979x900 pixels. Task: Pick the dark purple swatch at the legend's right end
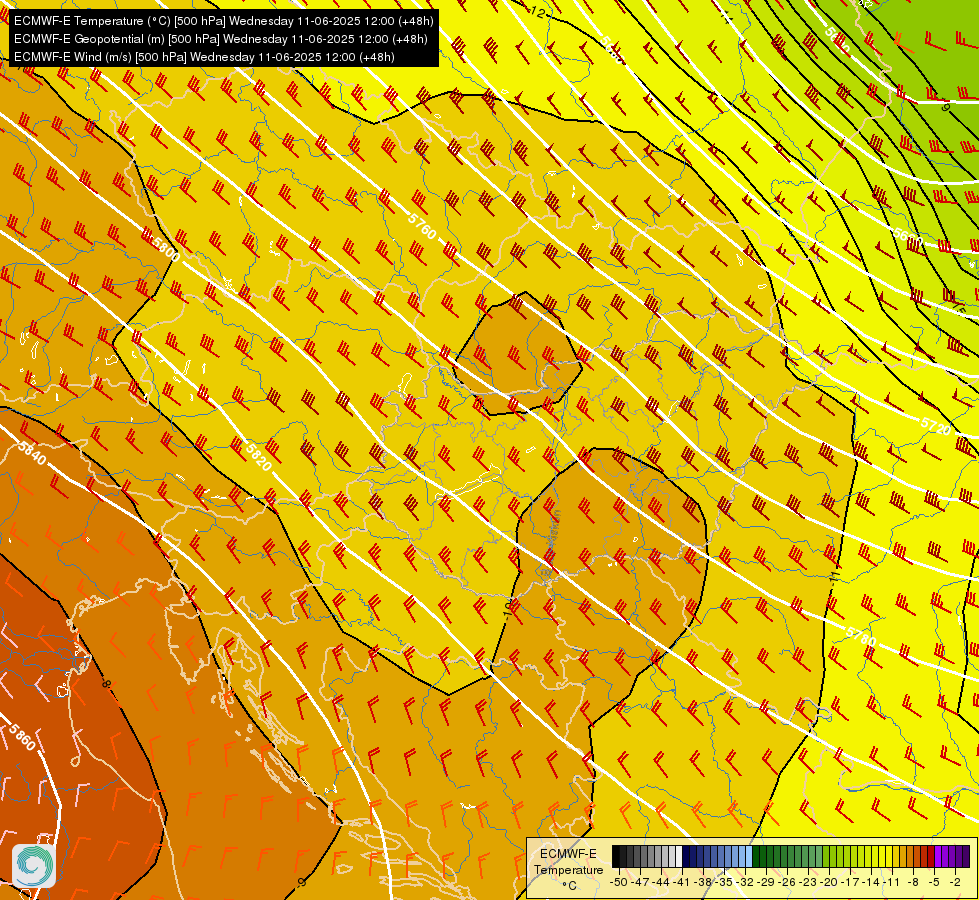(x=966, y=856)
